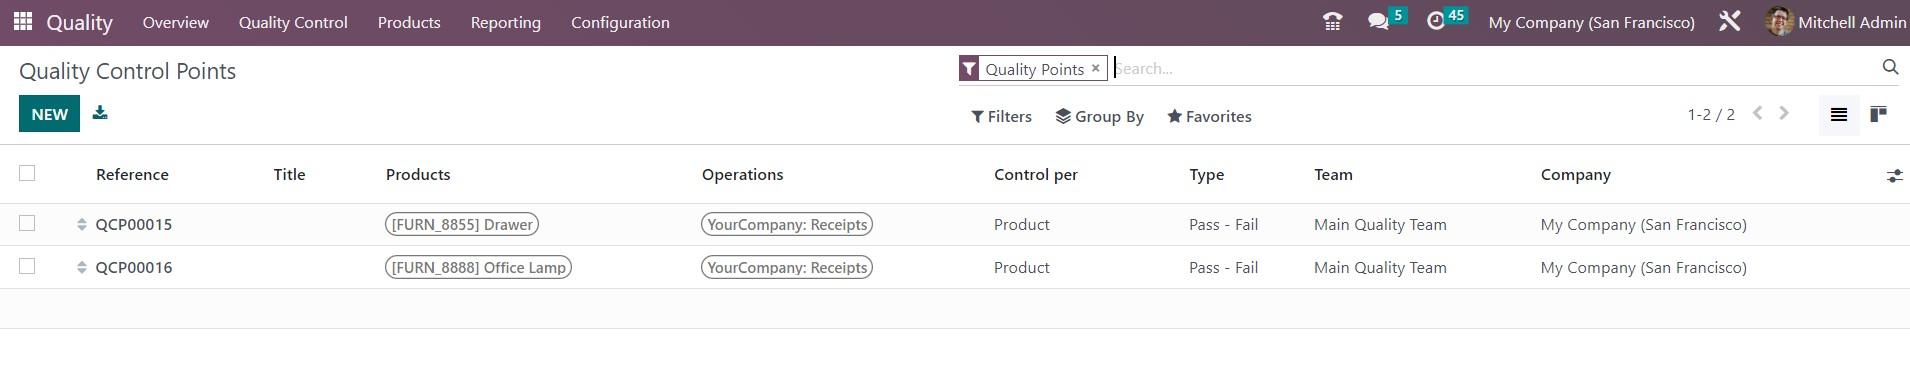Tick the checkbox for QCP00015
The width and height of the screenshot is (1910, 367).
click(27, 223)
